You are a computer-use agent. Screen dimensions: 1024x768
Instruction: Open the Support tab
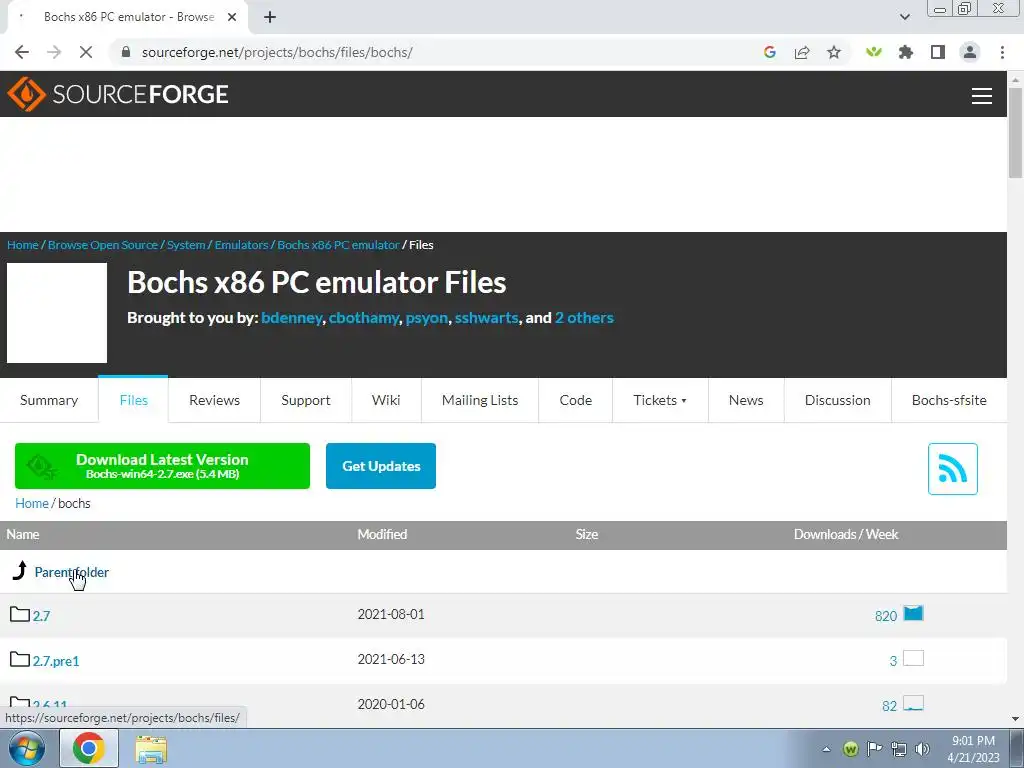[x=306, y=400]
